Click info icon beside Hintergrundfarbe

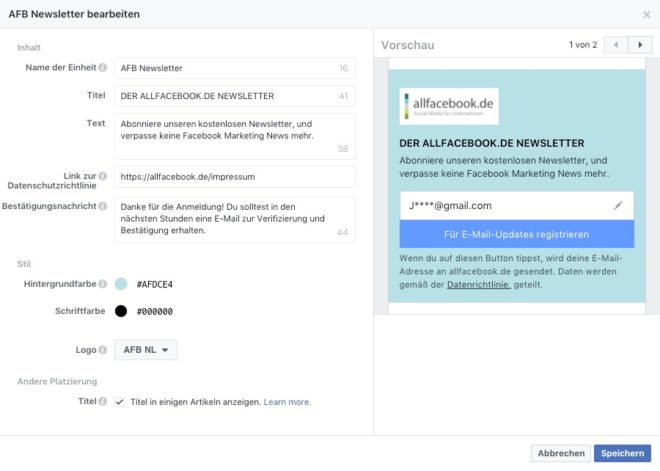[x=103, y=284]
